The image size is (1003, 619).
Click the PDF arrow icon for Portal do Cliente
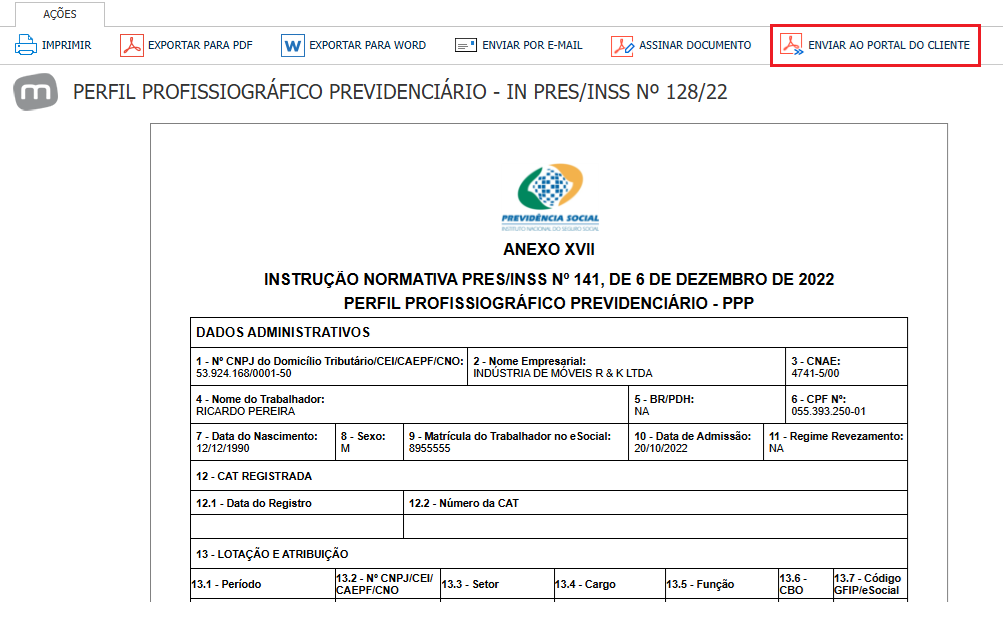click(792, 45)
